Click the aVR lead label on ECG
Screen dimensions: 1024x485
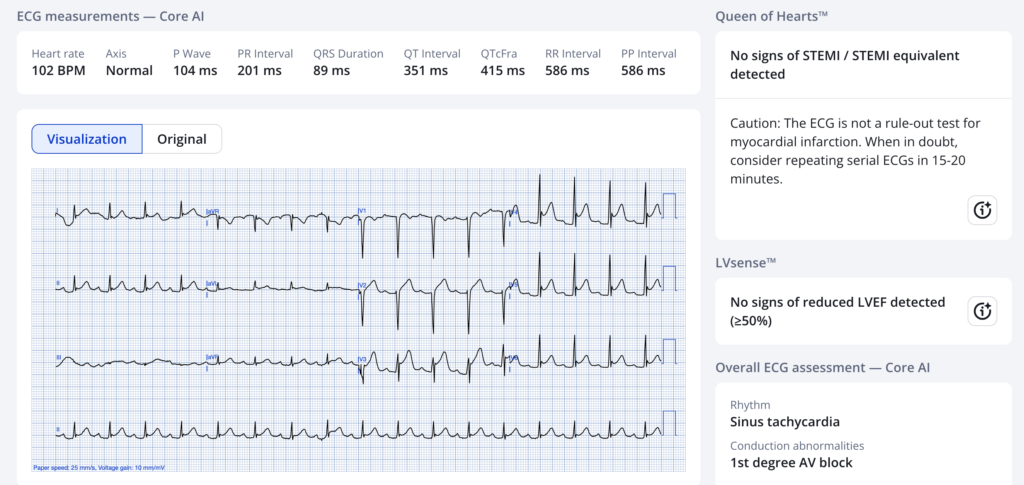point(211,212)
